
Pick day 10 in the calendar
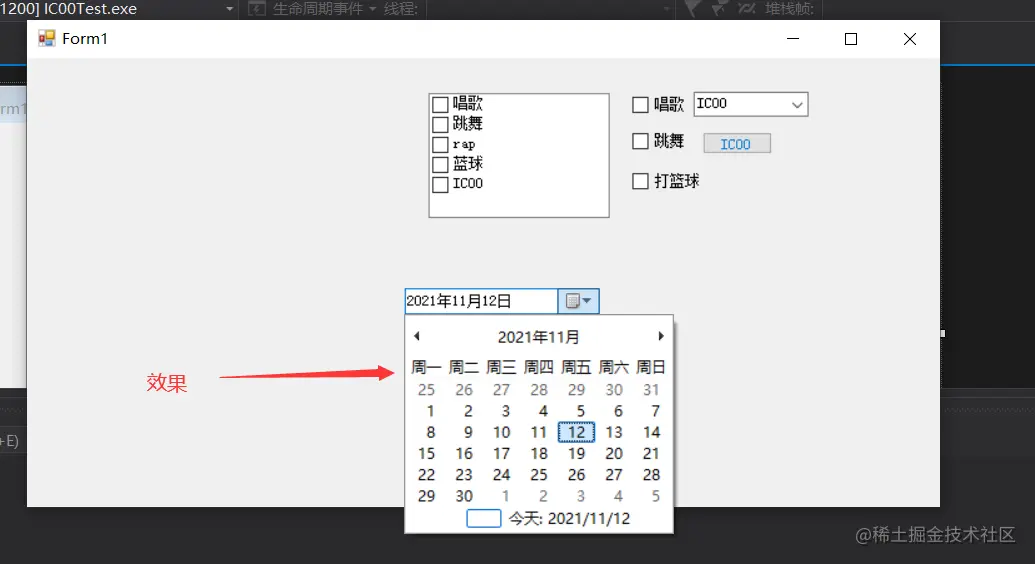(502, 433)
